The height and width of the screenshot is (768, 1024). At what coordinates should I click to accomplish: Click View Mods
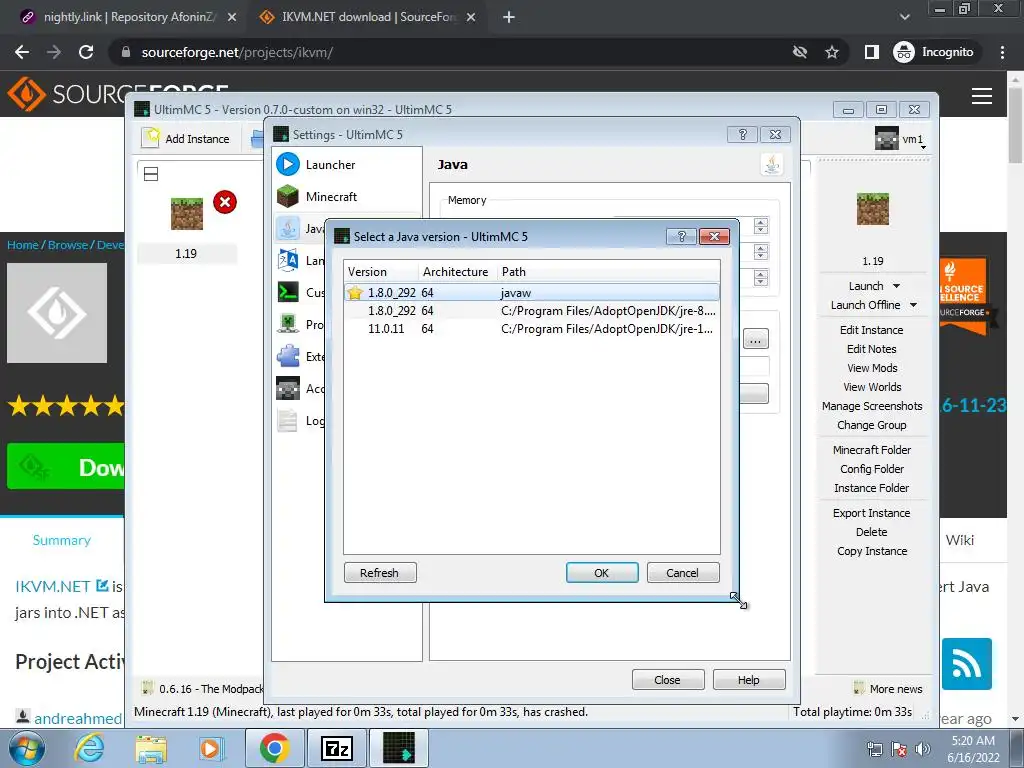click(872, 368)
